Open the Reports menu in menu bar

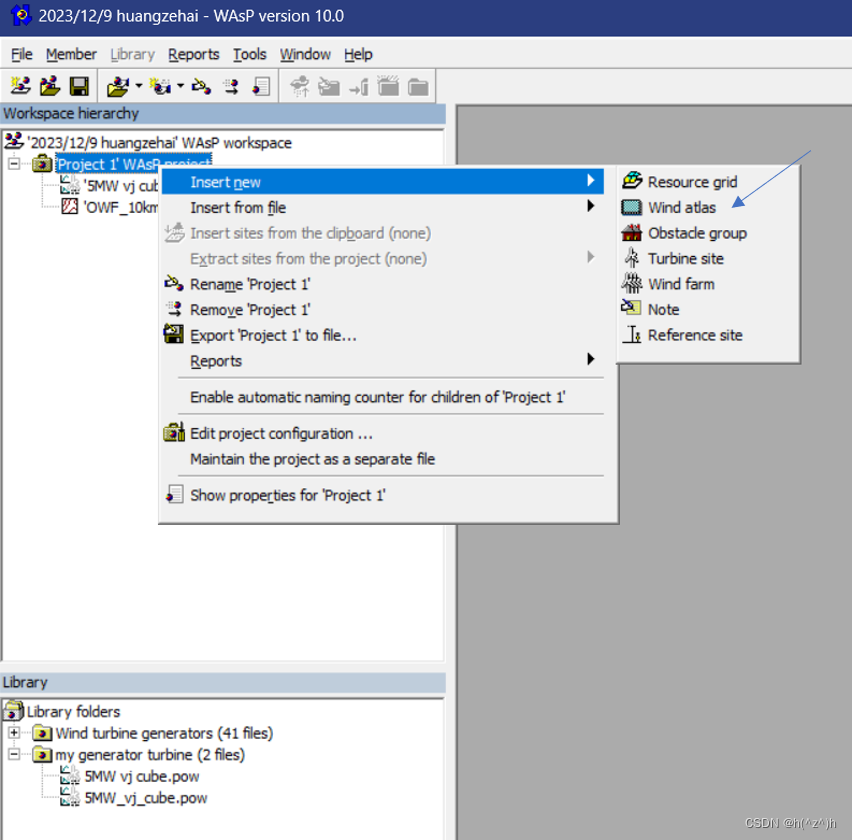(x=193, y=54)
